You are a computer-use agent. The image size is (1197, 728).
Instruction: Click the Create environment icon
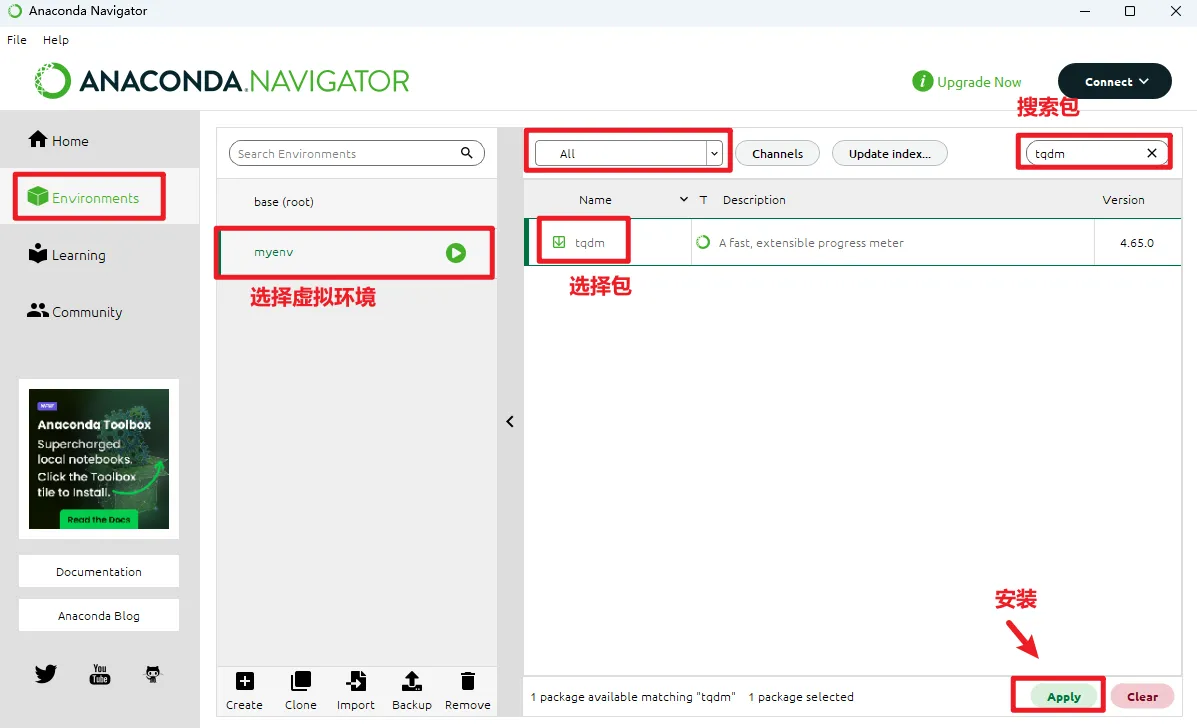point(244,681)
